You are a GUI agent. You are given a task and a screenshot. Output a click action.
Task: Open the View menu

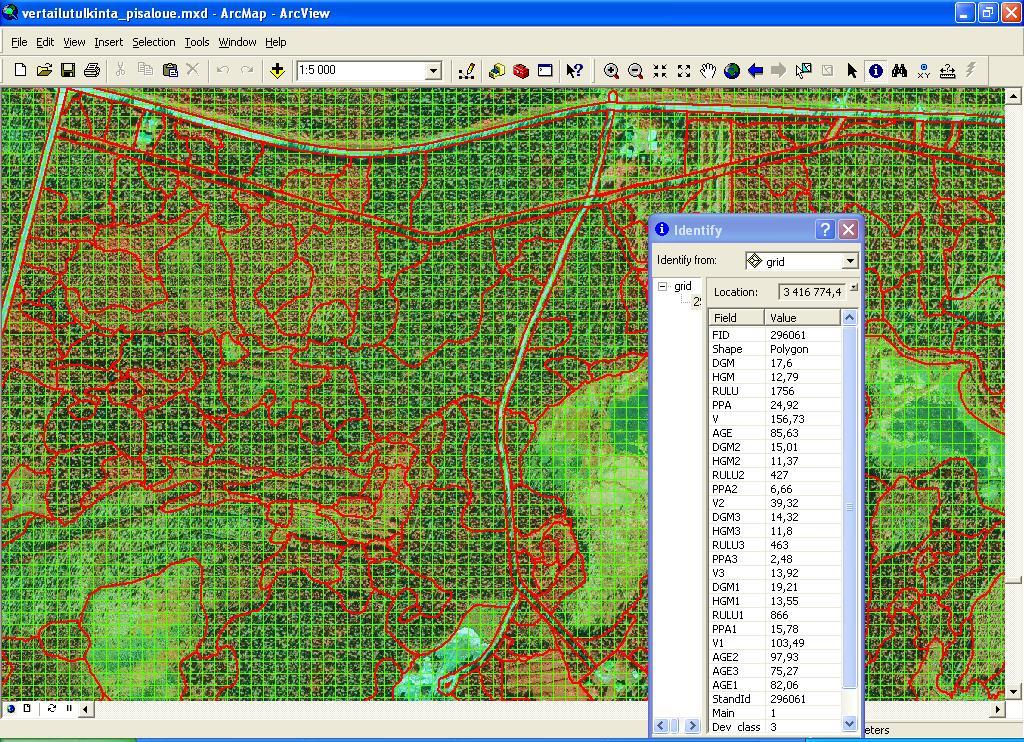pyautogui.click(x=74, y=42)
